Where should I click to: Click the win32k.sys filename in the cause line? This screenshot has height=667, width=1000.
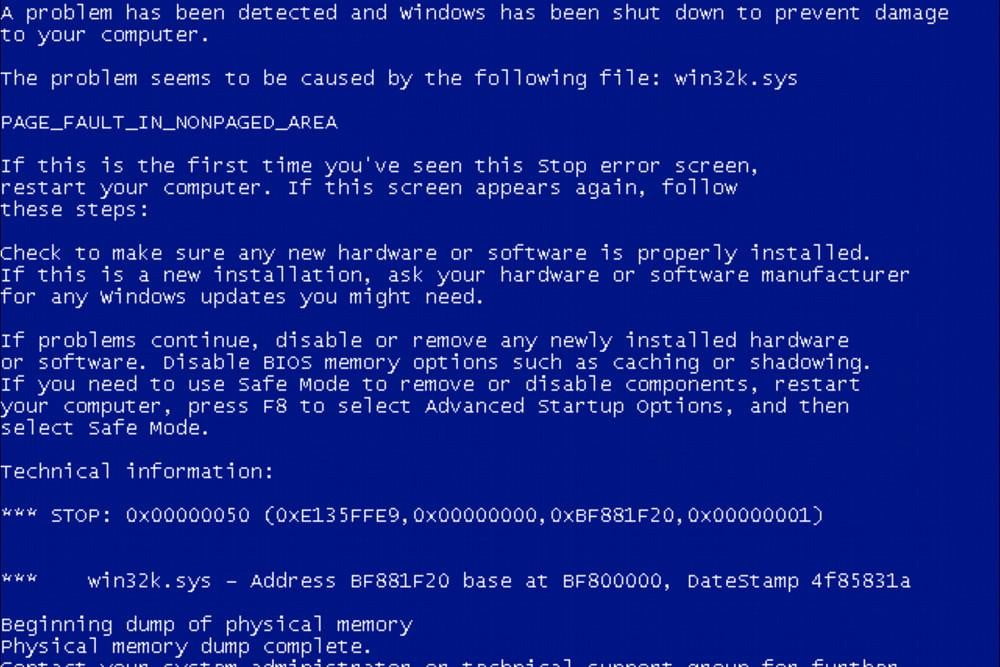pyautogui.click(x=735, y=78)
